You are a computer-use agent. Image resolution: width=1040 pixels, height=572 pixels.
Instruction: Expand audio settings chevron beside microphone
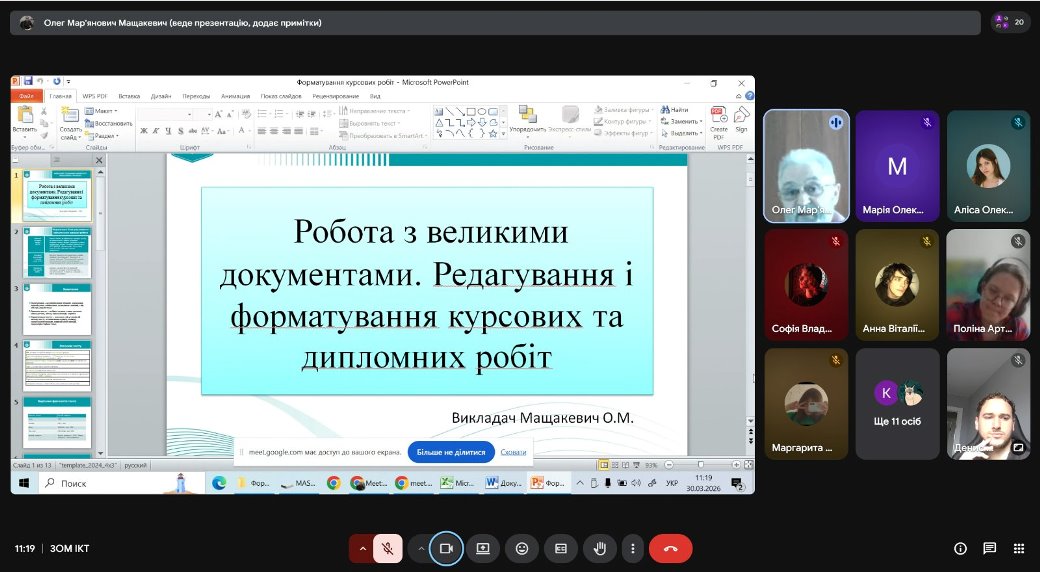[361, 548]
